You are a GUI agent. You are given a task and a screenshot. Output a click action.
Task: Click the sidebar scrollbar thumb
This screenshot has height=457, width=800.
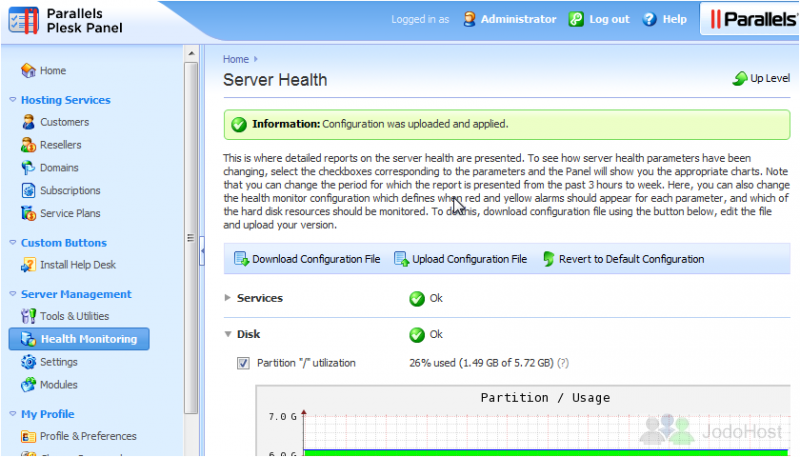(x=191, y=238)
